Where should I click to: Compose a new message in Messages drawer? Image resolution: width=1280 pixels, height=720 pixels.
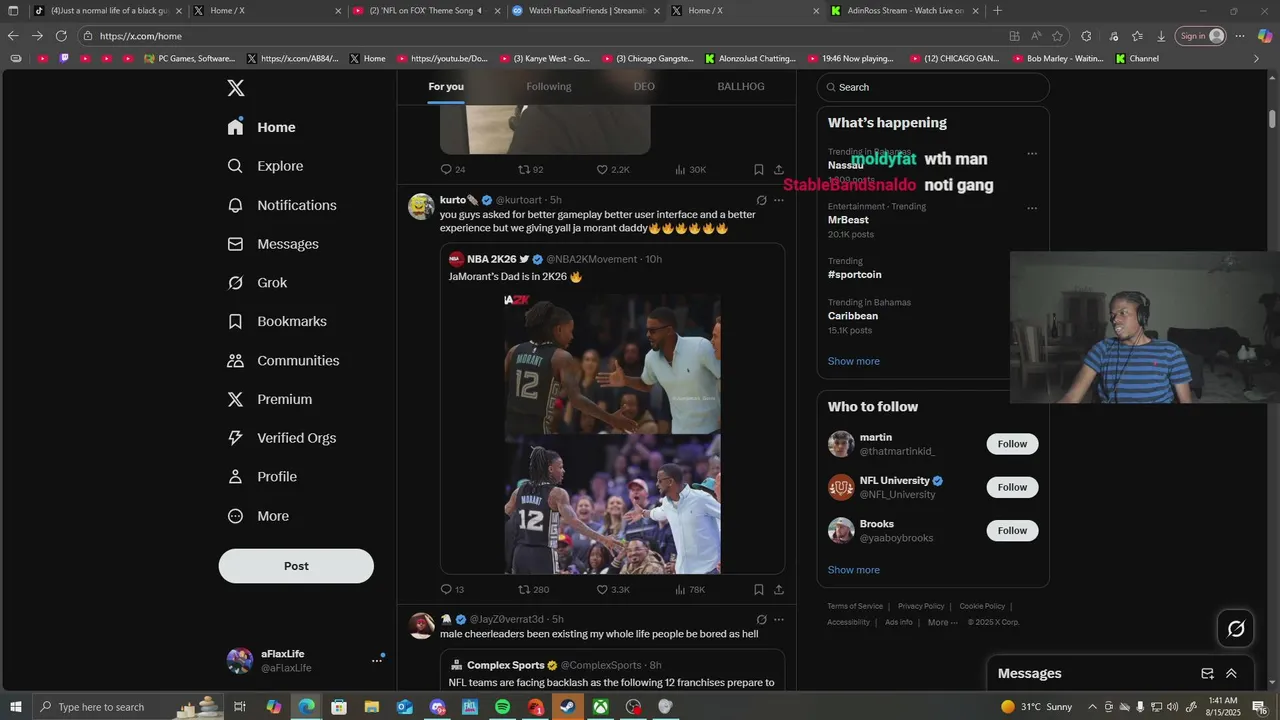1207,674
